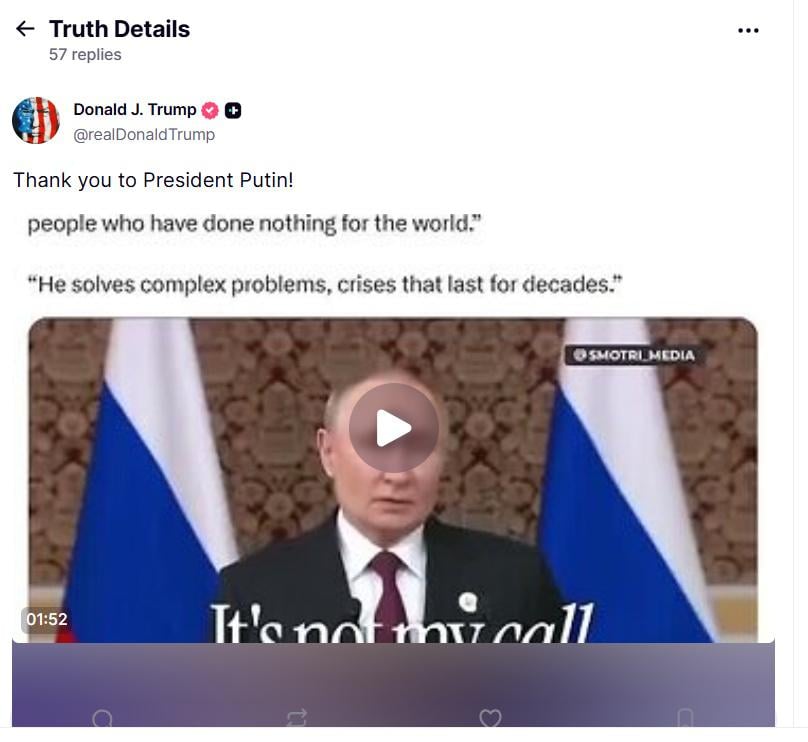This screenshot has width=808, height=742.
Task: Reply using the speech bubble icon
Action: point(102,718)
